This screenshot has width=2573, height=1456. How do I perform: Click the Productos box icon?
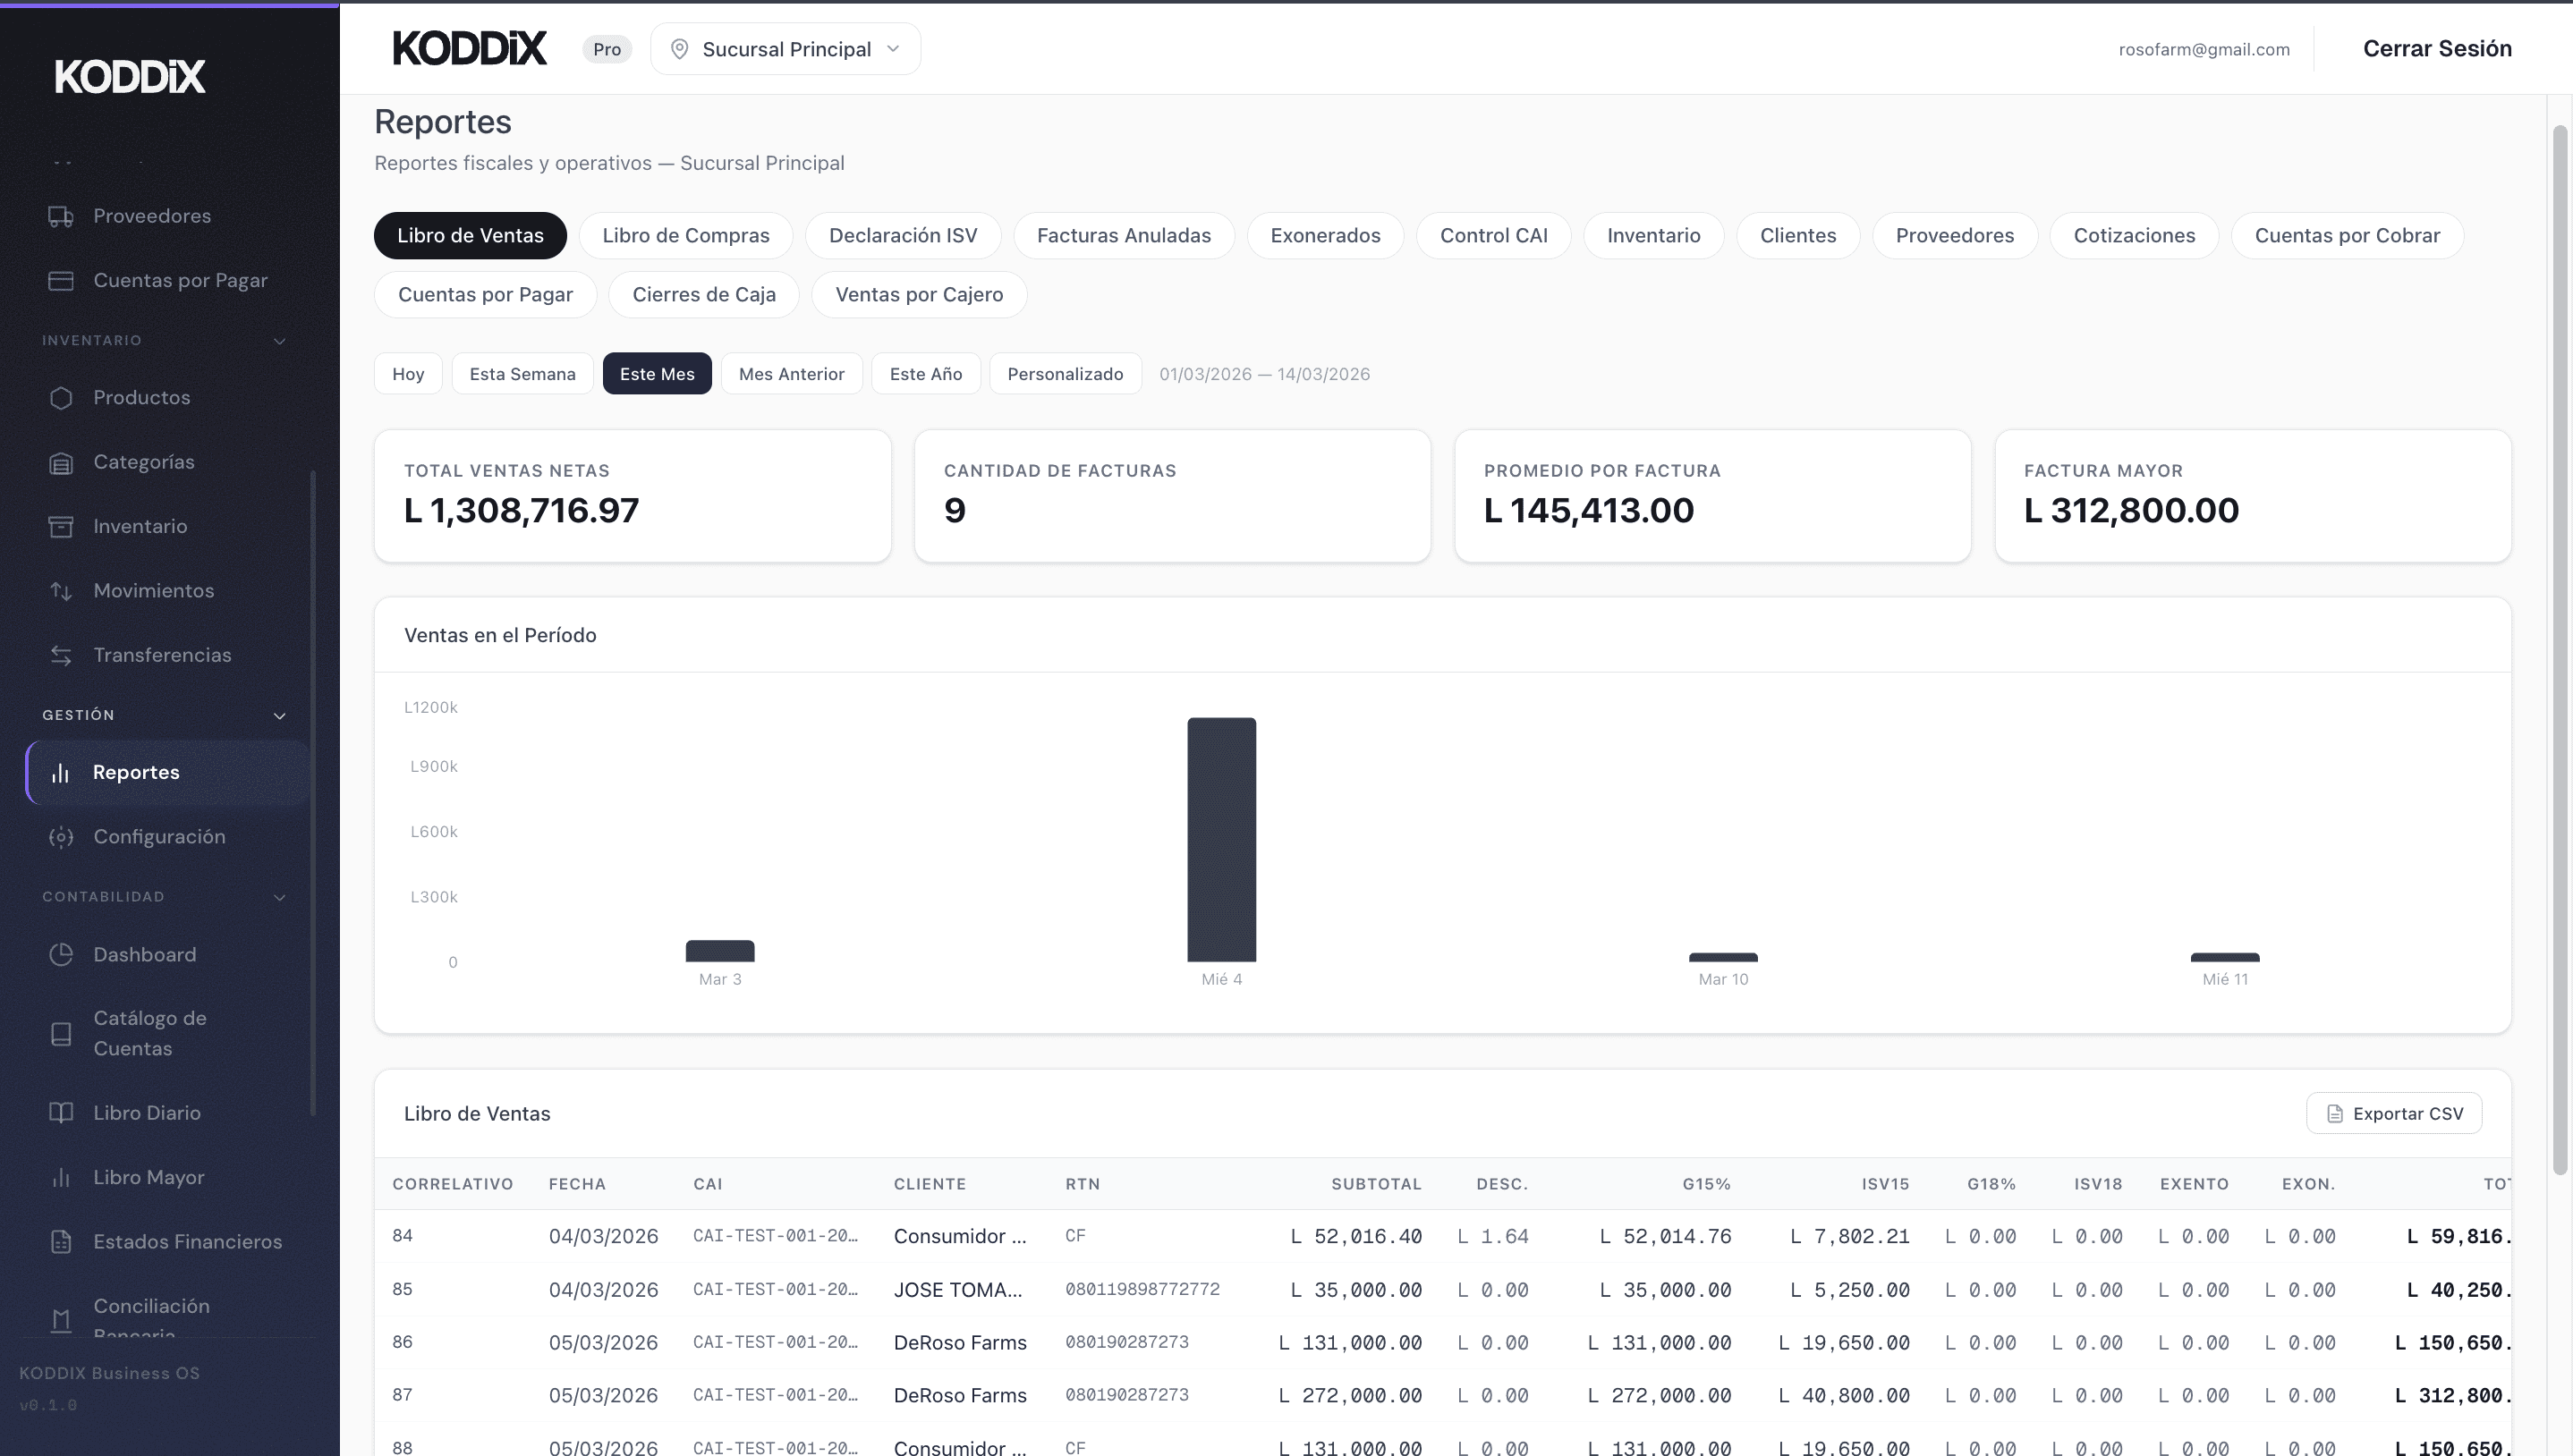point(61,398)
